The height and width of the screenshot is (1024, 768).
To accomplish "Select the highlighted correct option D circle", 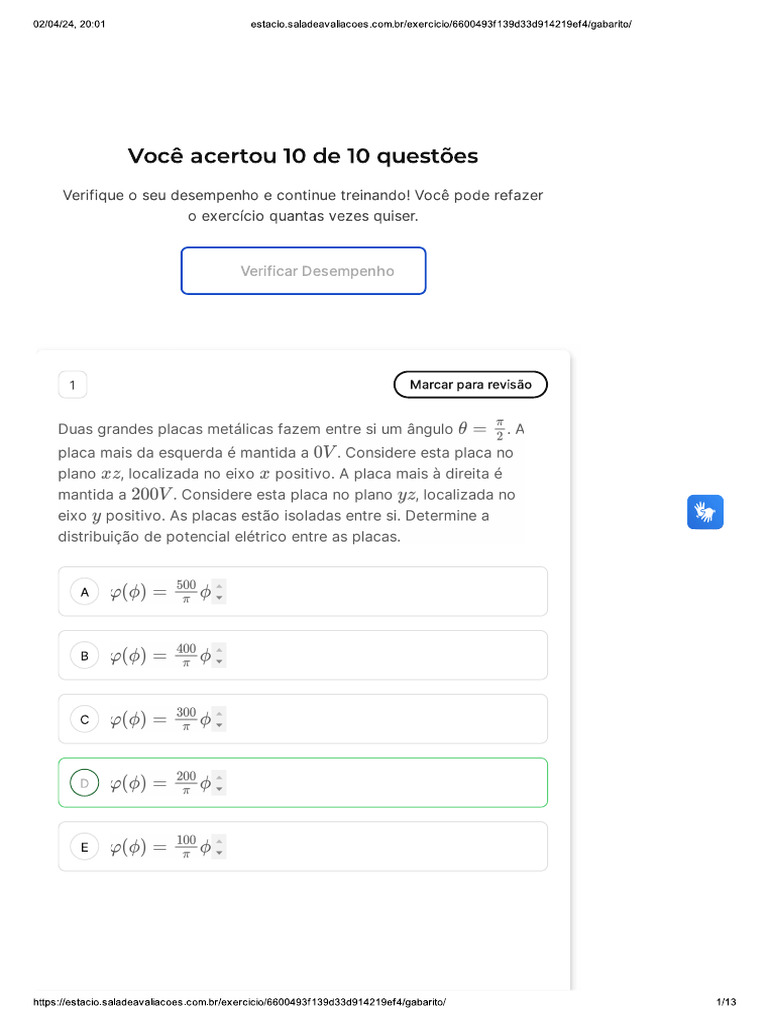I will click(x=85, y=783).
